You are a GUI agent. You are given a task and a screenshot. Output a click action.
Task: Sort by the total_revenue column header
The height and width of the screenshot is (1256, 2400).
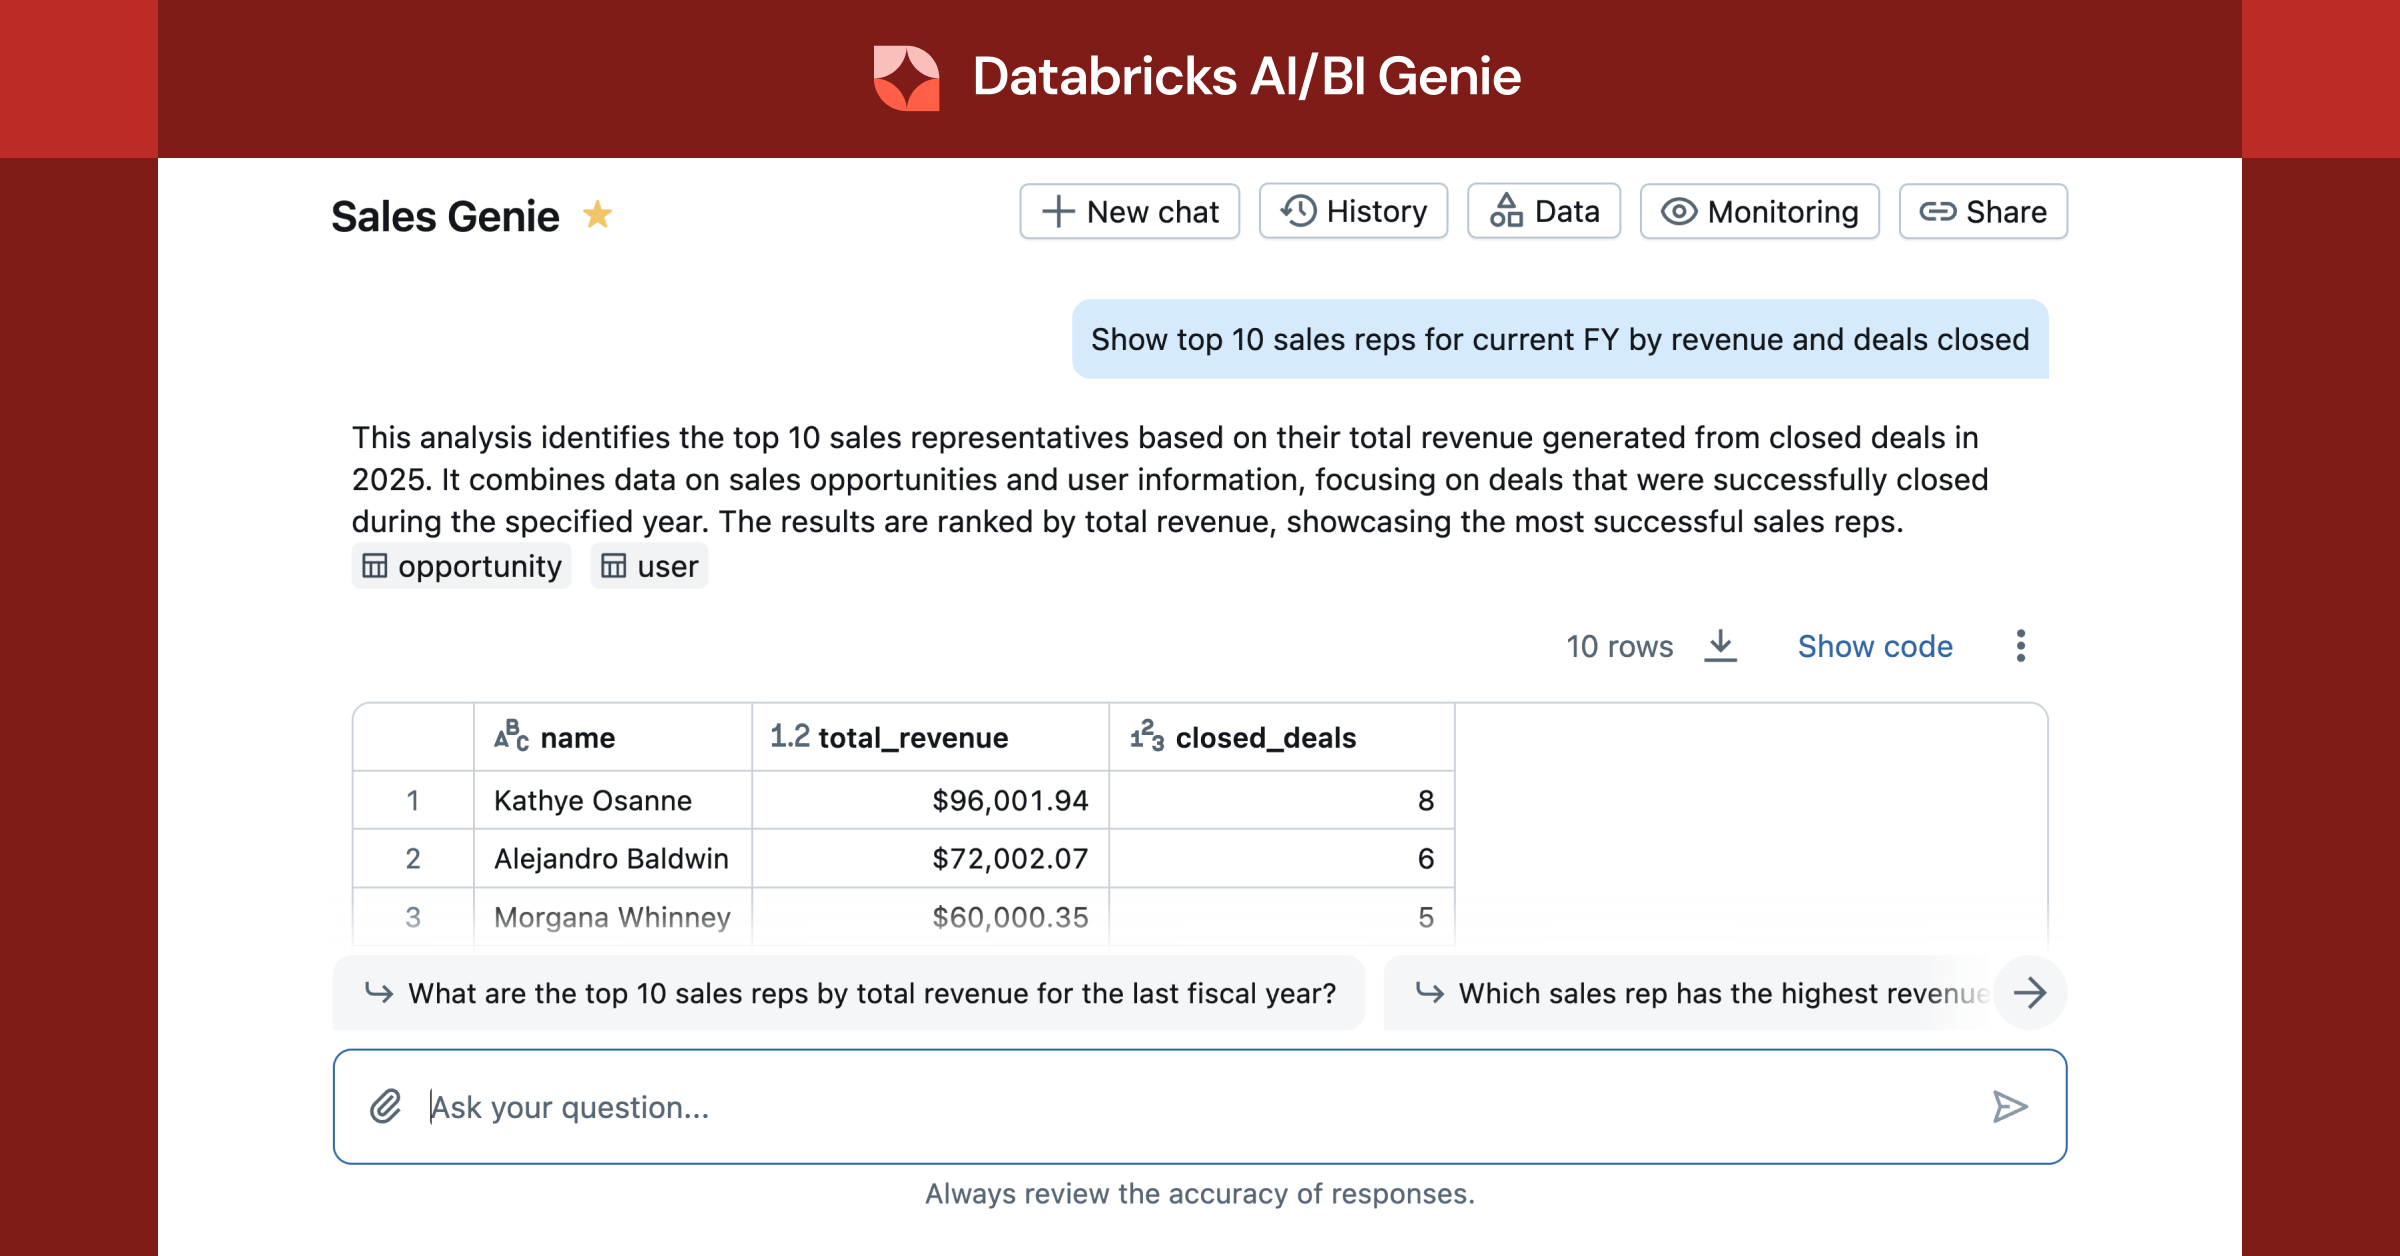pyautogui.click(x=912, y=738)
